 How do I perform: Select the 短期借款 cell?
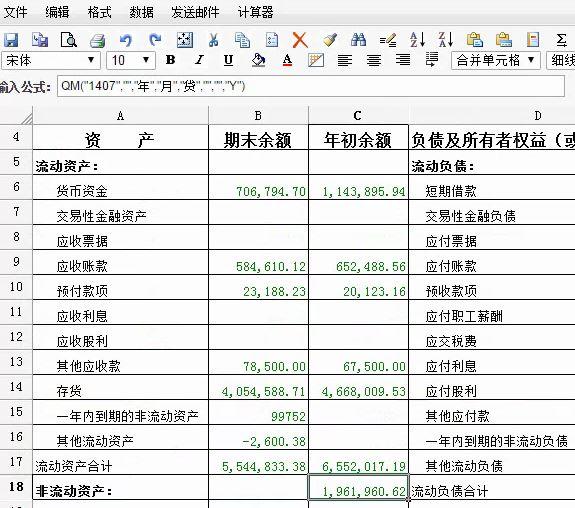pos(492,187)
